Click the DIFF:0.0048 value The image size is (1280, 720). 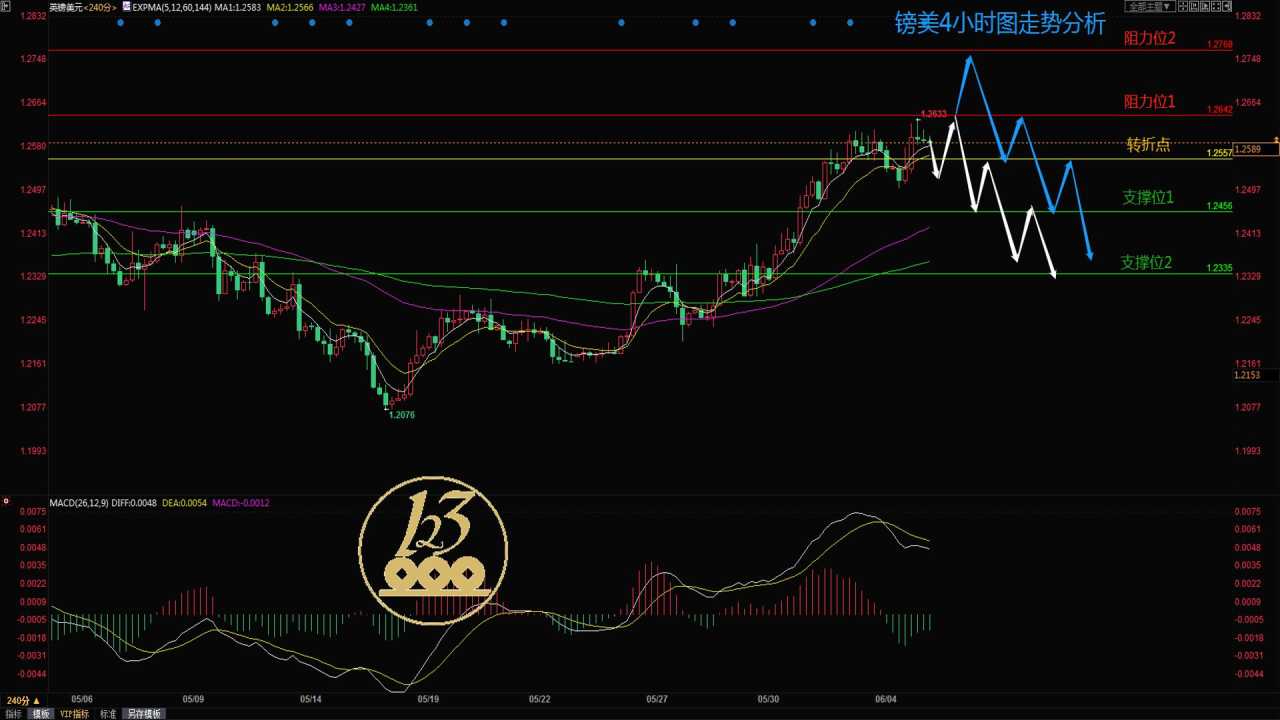[x=134, y=503]
